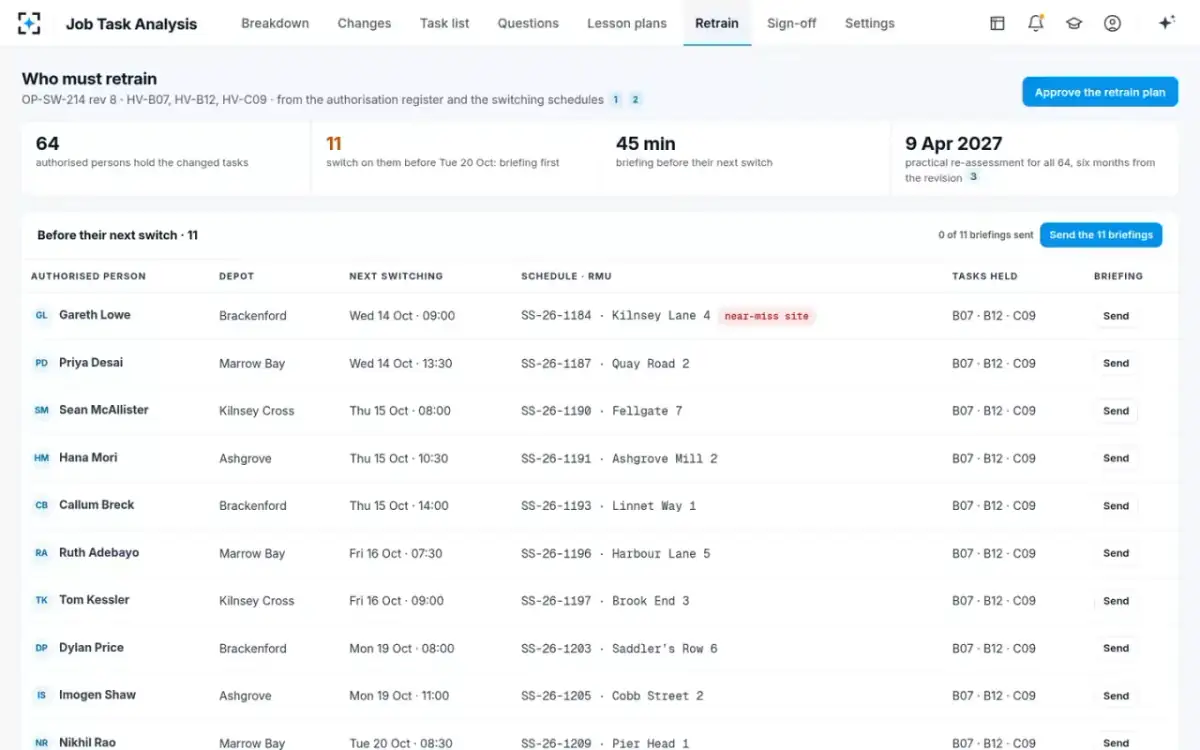Sort by Next Switching column header

pyautogui.click(x=396, y=276)
